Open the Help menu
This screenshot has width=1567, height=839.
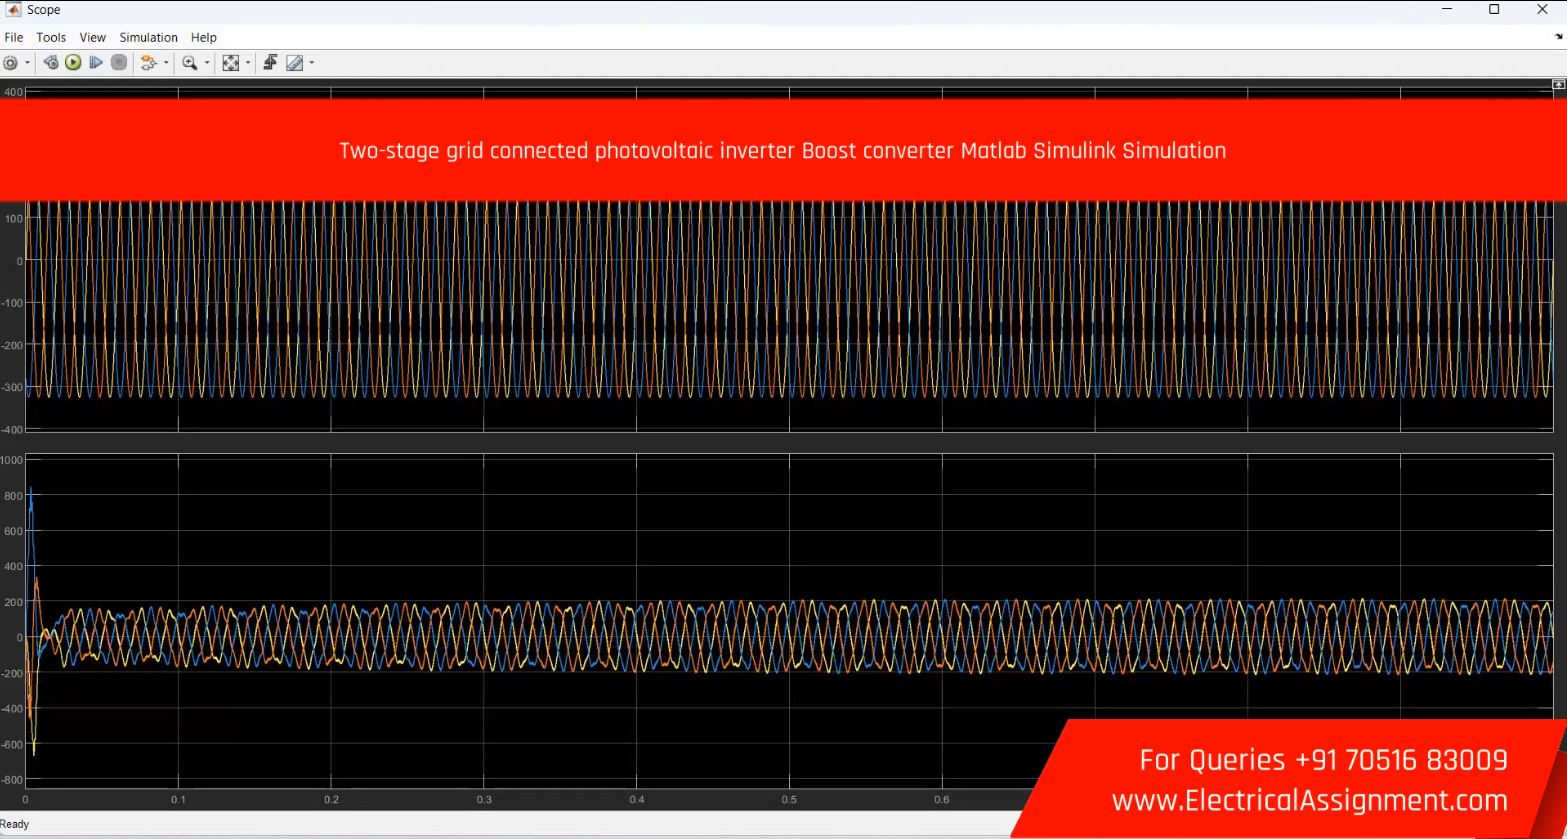coord(203,37)
